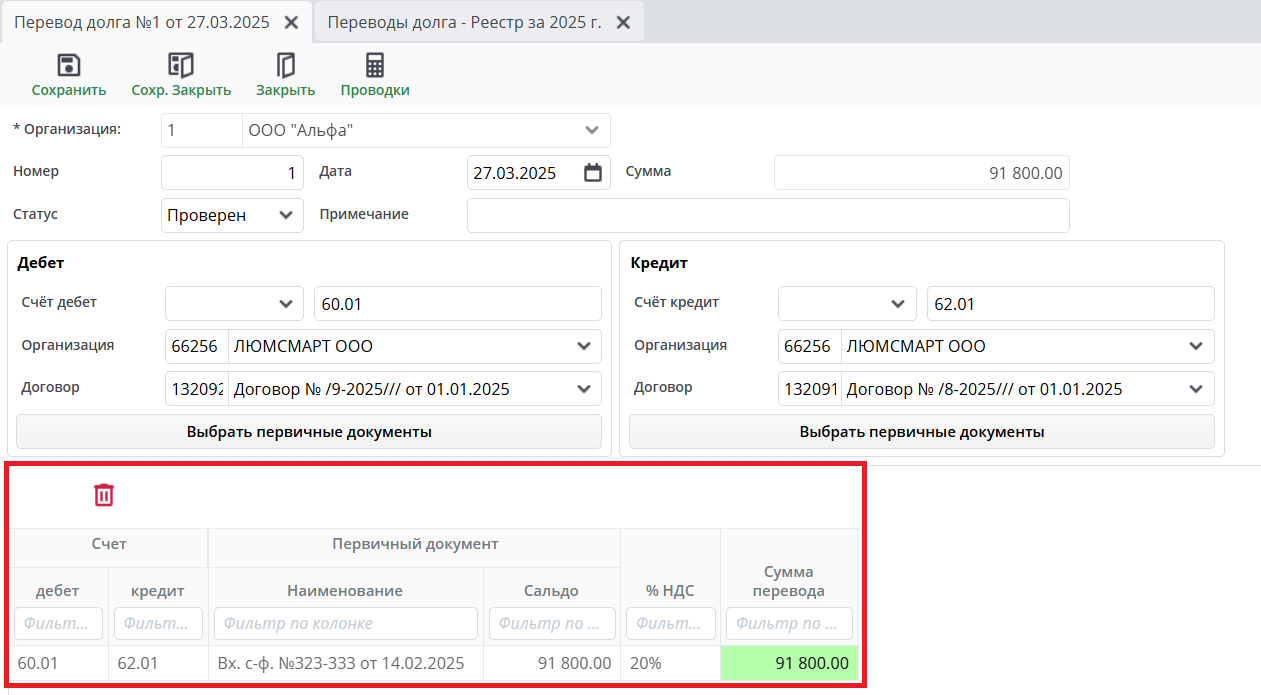Close the Переводы долга Реестр tab

(623, 22)
